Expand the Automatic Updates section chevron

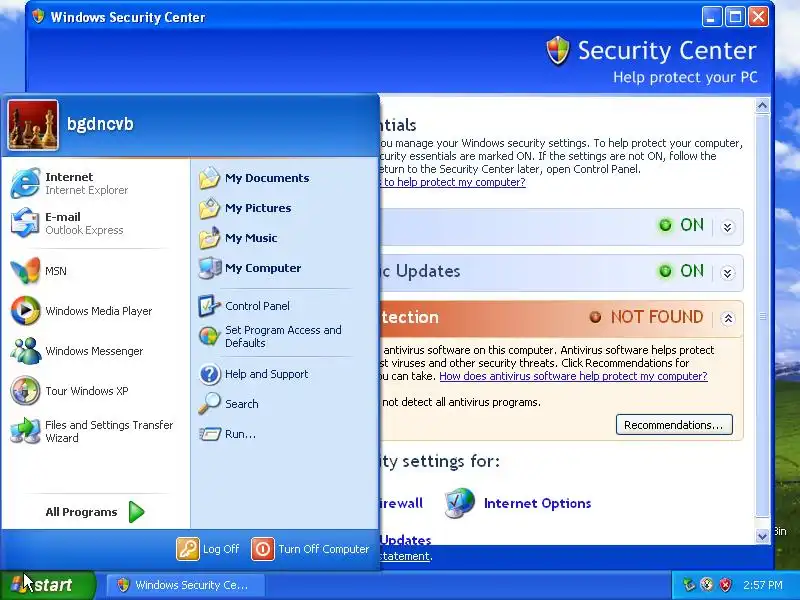728,273
